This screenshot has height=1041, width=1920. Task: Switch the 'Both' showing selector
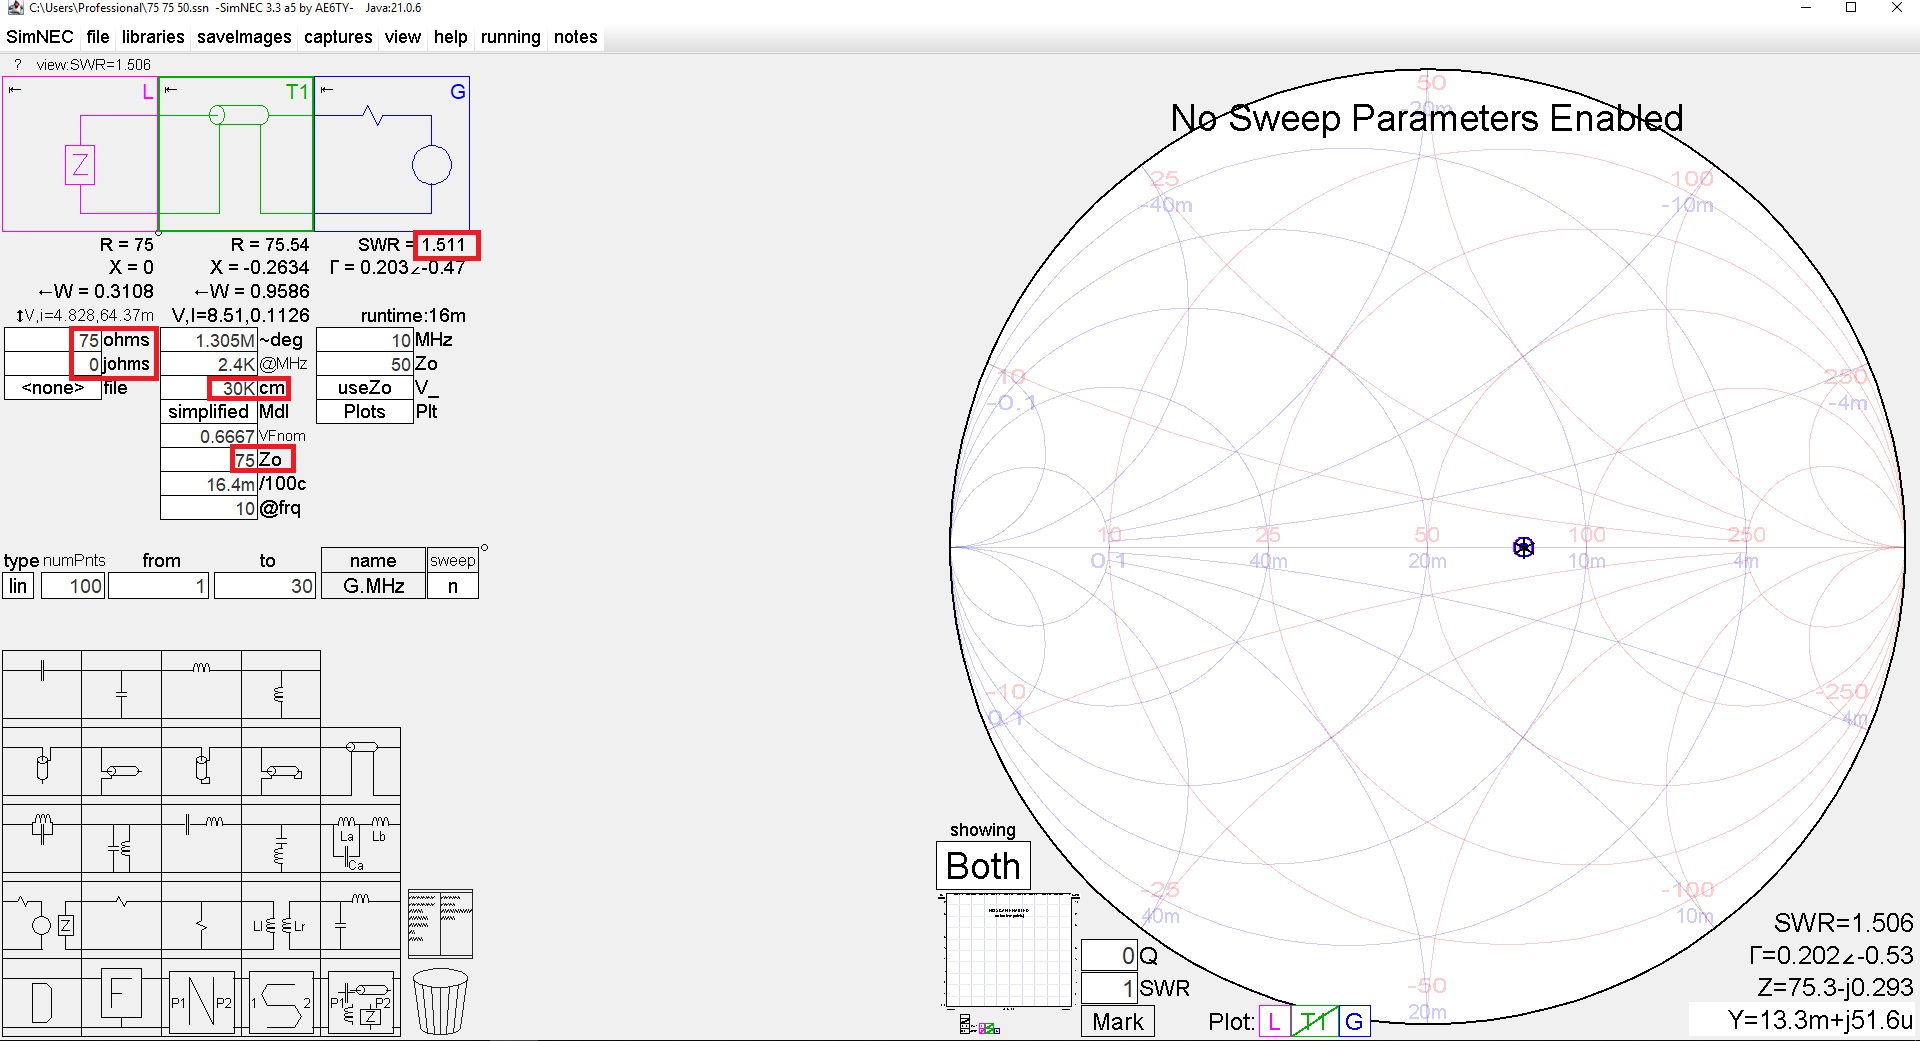tap(982, 866)
